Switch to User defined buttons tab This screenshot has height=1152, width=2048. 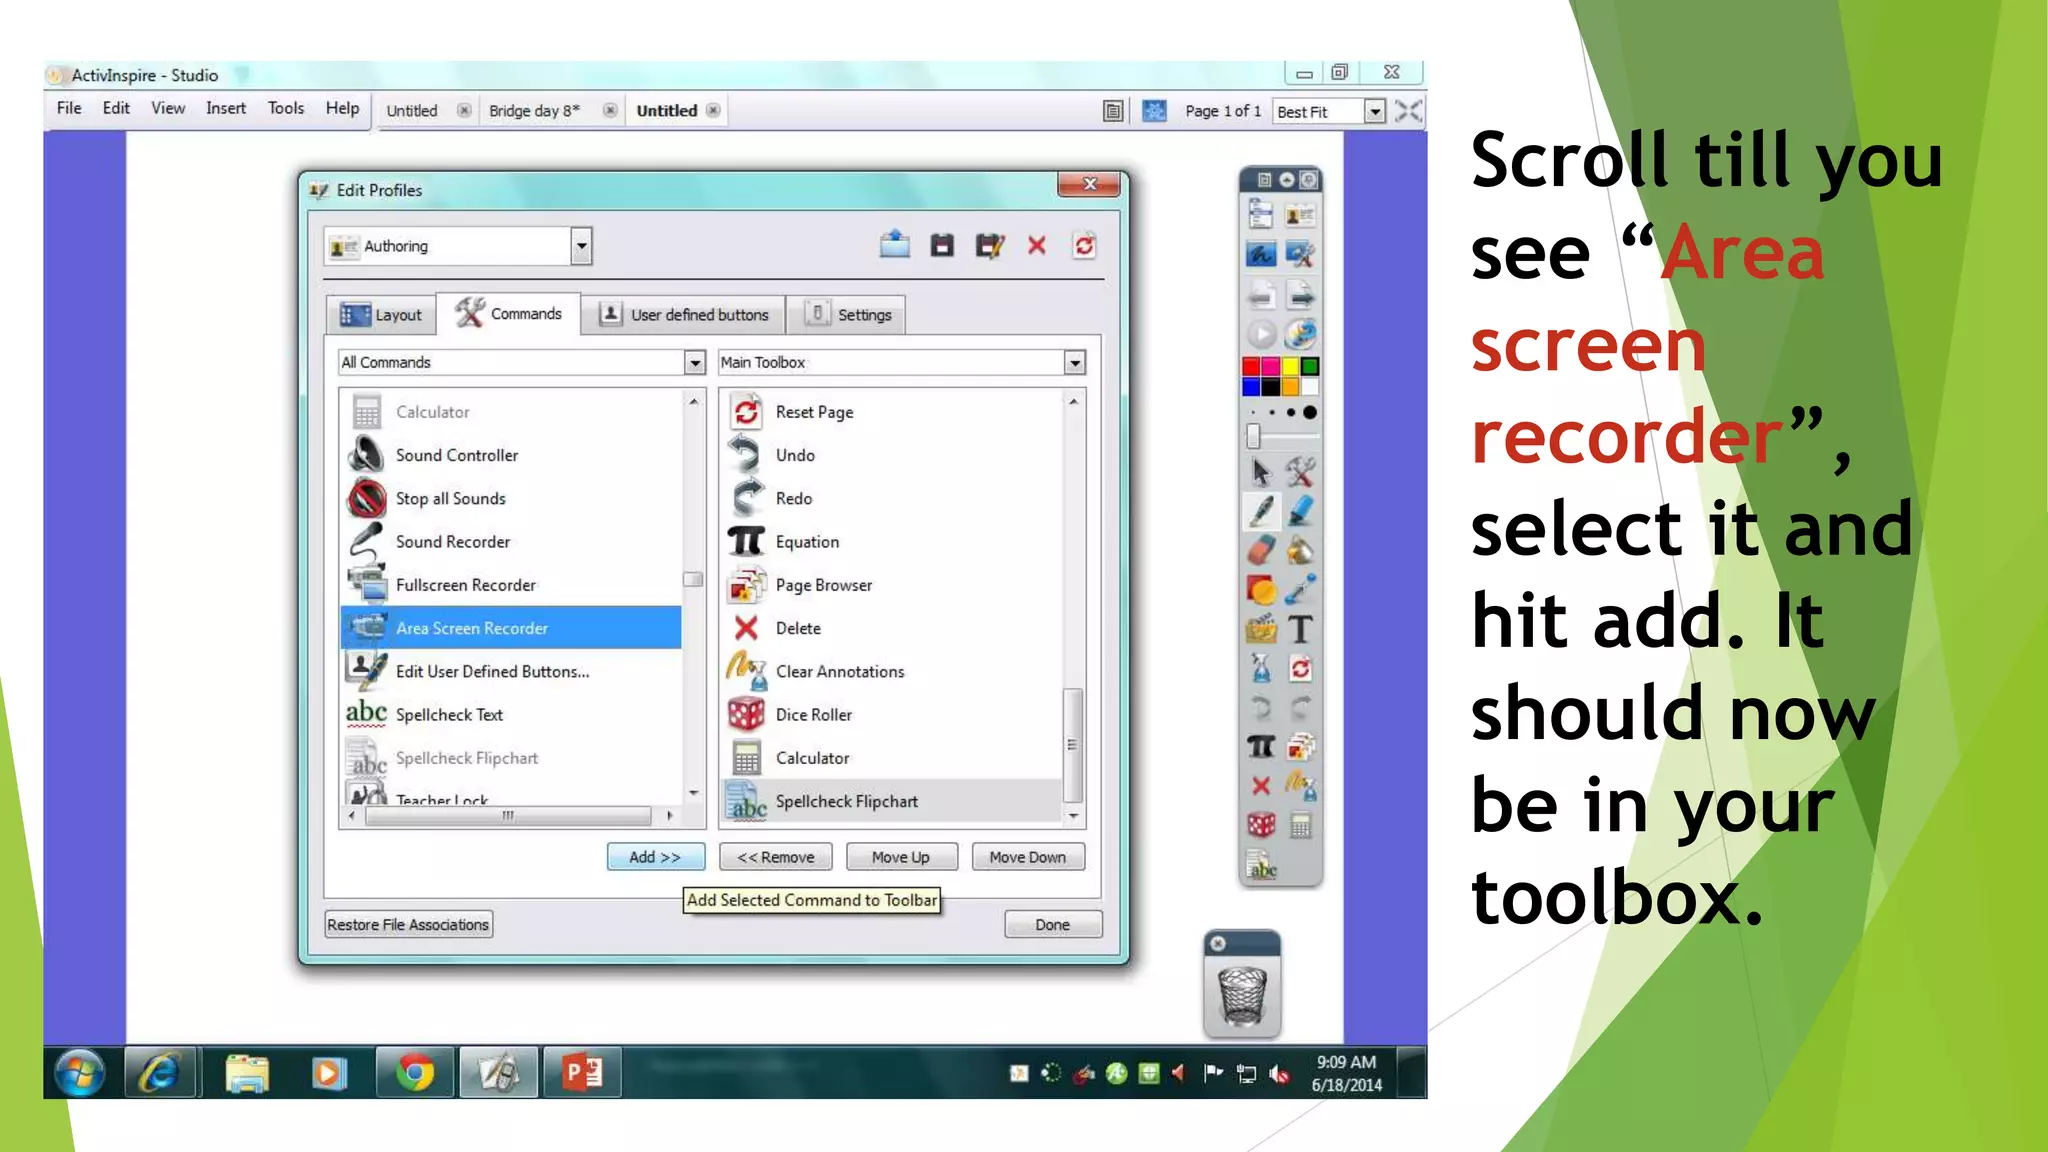click(x=684, y=315)
